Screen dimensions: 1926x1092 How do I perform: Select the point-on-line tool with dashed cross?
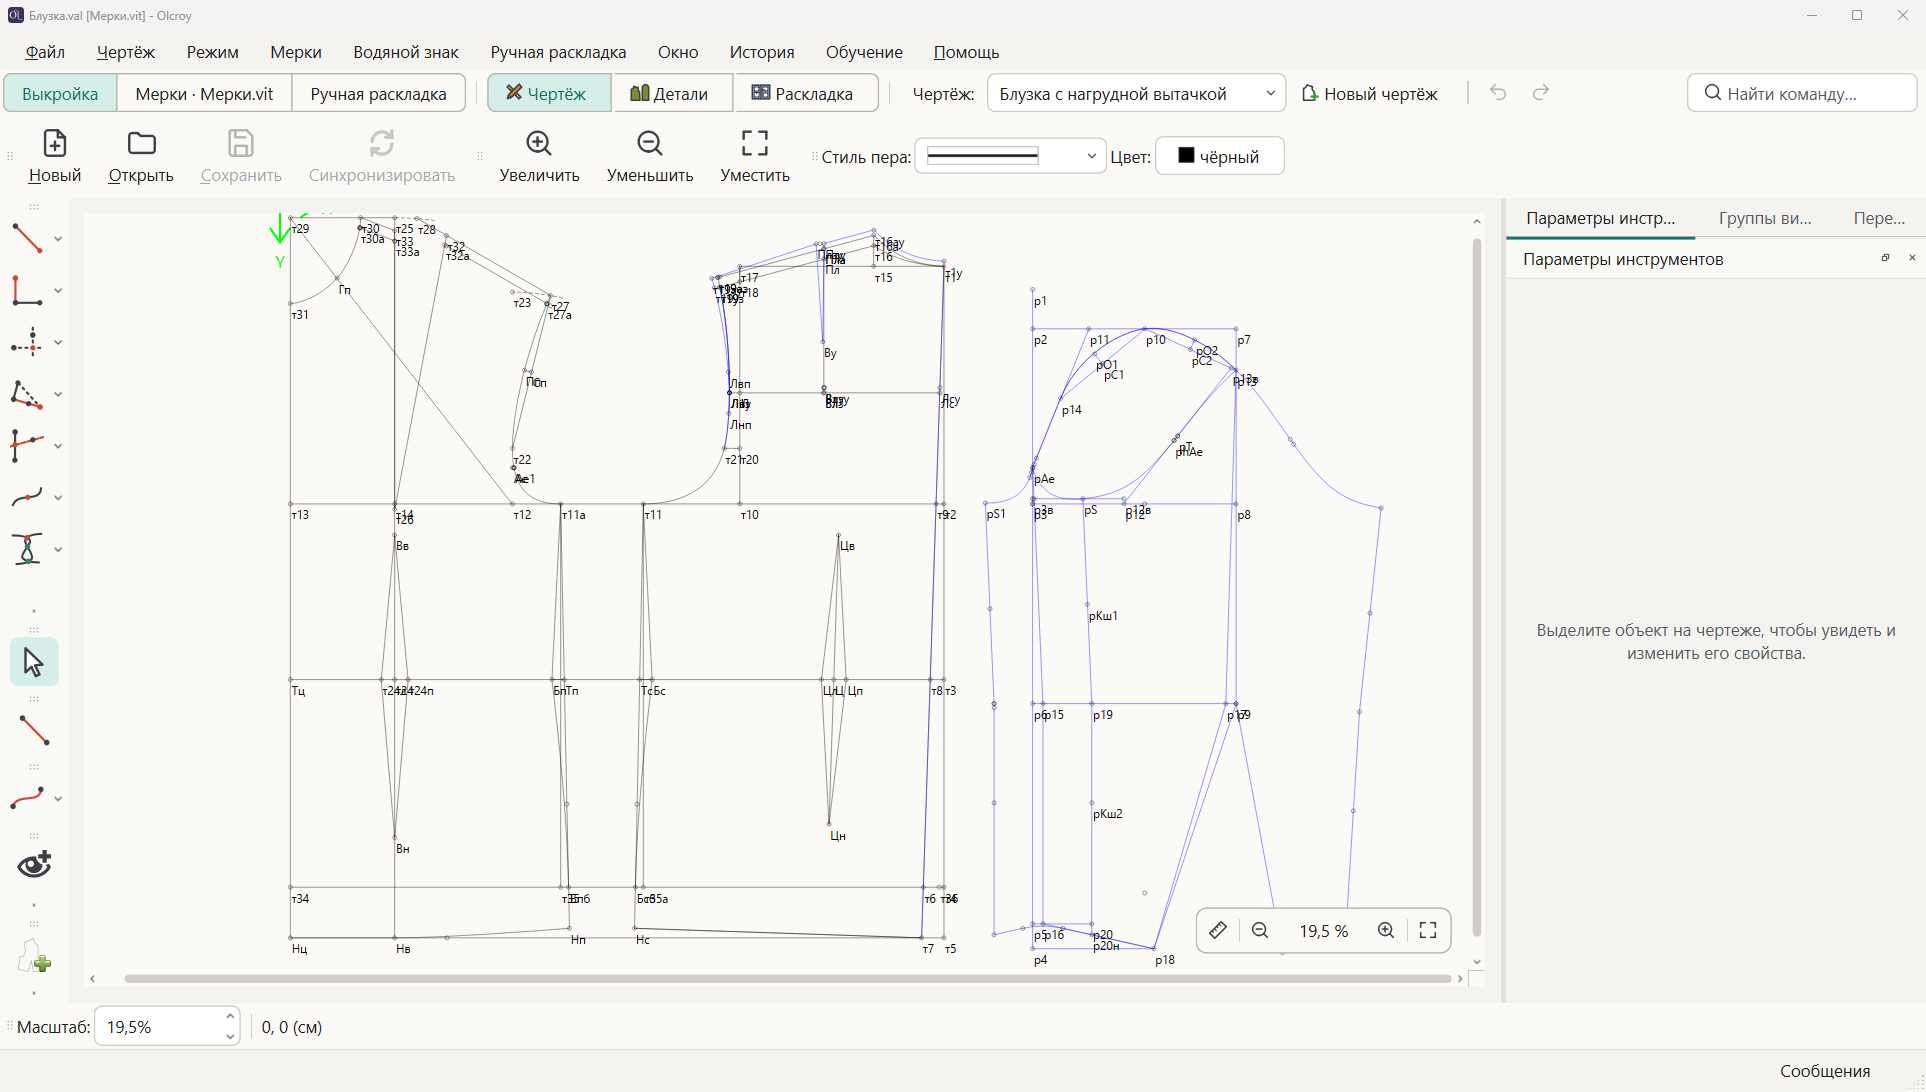(x=27, y=342)
